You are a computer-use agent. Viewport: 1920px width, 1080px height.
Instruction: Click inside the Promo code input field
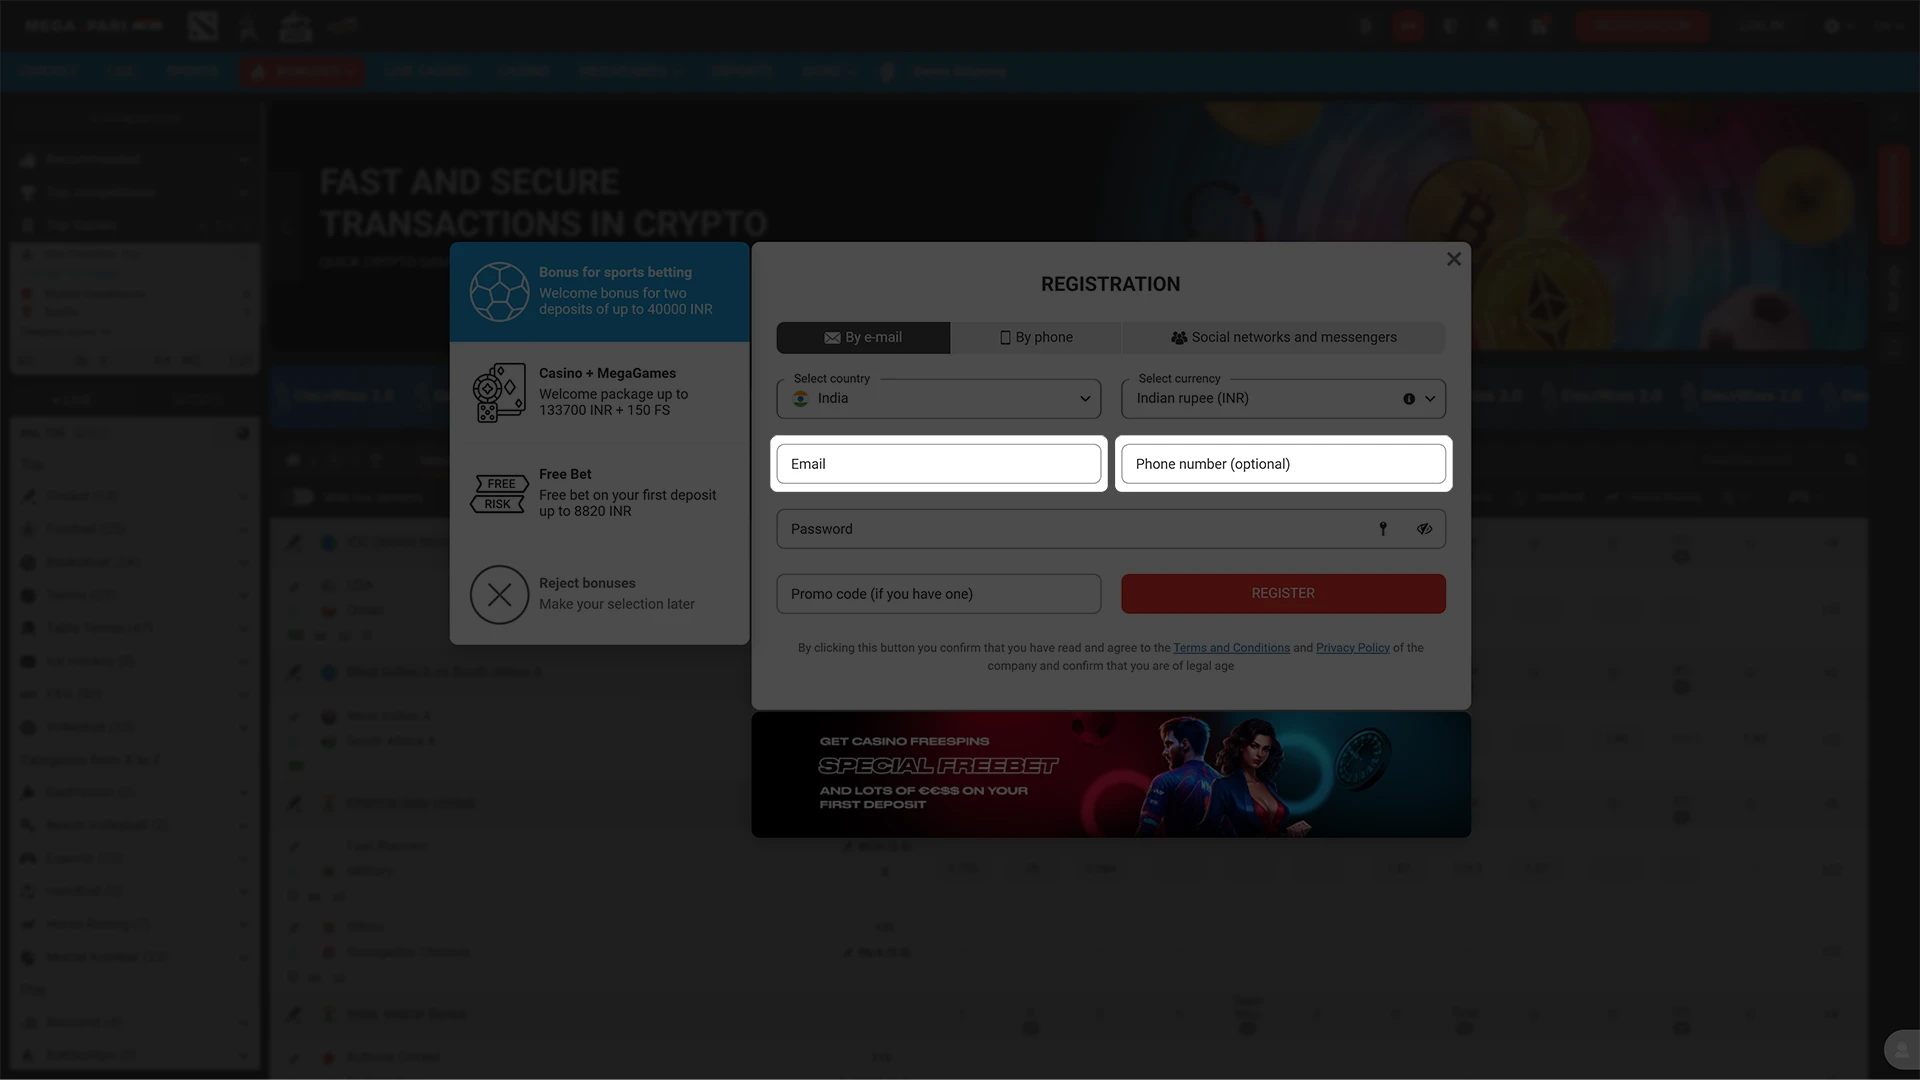click(x=938, y=593)
